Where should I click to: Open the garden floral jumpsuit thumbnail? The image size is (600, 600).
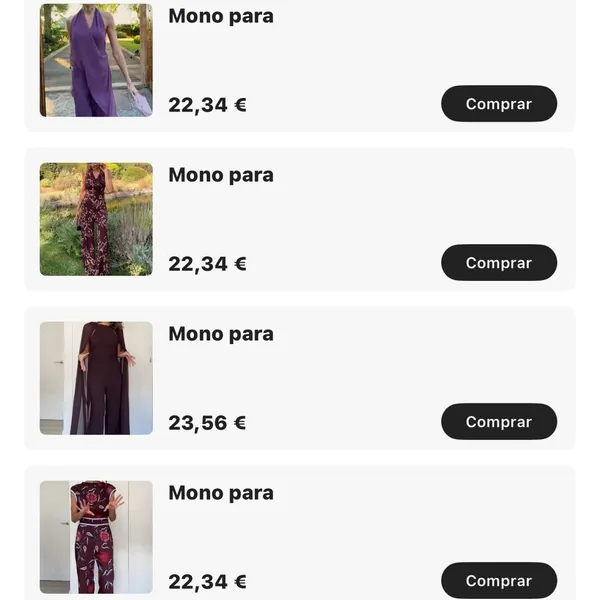(x=96, y=219)
